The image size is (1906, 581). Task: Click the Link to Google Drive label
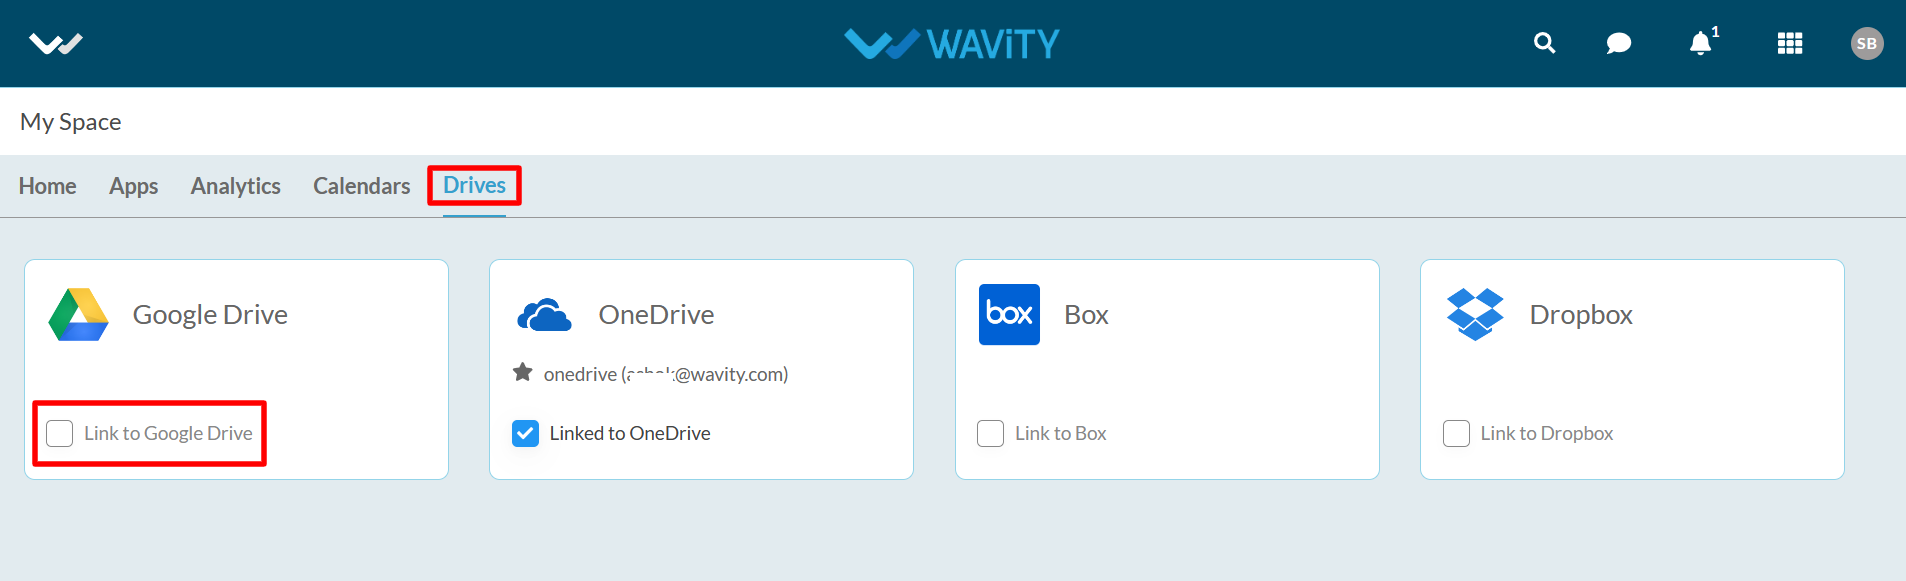point(168,433)
